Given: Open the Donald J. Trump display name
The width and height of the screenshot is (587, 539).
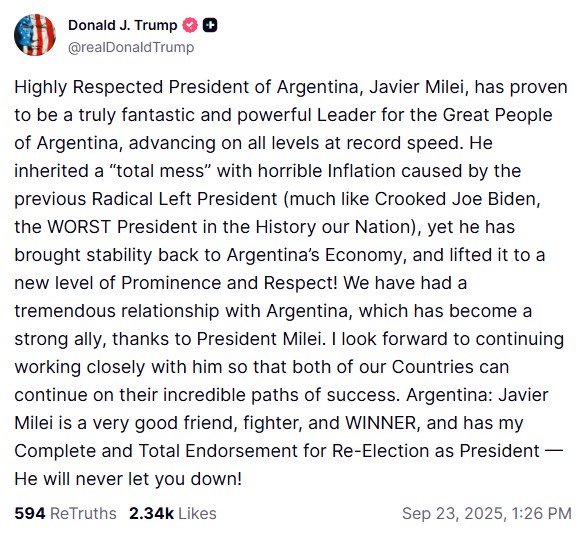Looking at the screenshot, I should tap(122, 25).
